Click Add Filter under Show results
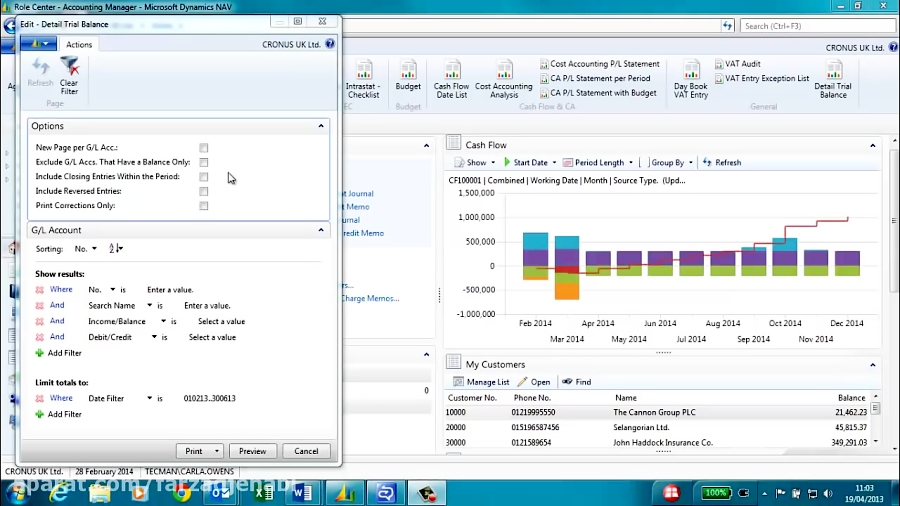Image resolution: width=900 pixels, height=506 pixels. click(59, 353)
